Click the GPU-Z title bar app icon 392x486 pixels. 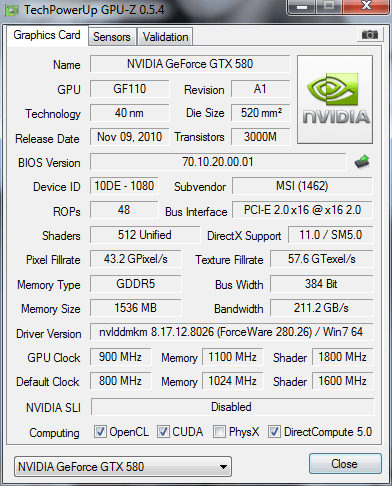coord(12,10)
